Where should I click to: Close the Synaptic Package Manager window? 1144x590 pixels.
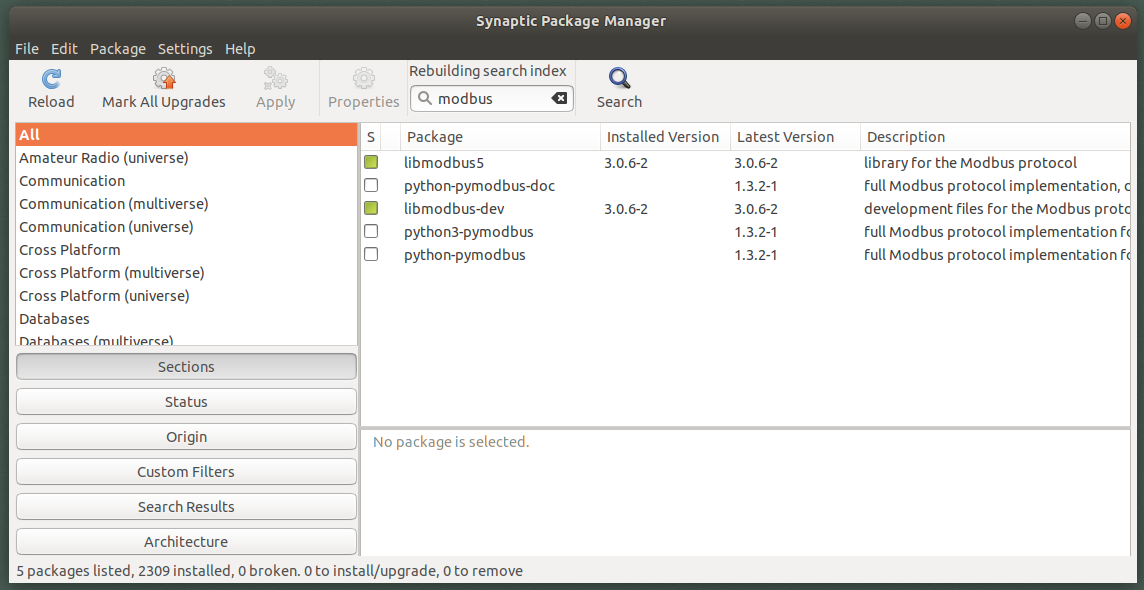click(x=1123, y=21)
